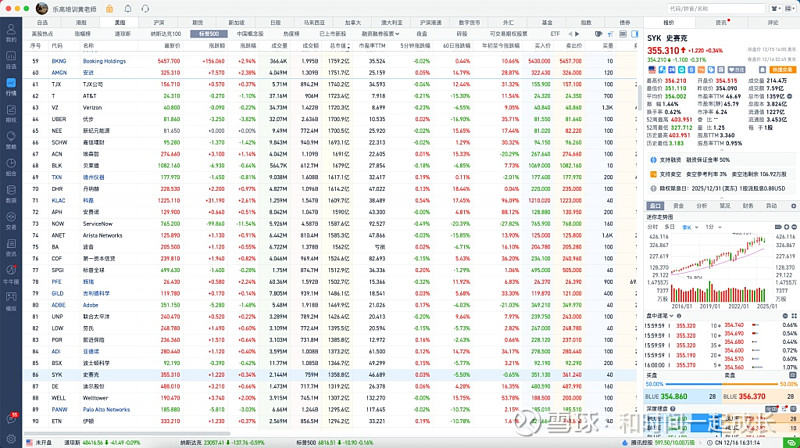
Task: Open customer service headset icon
Action: point(145,9)
